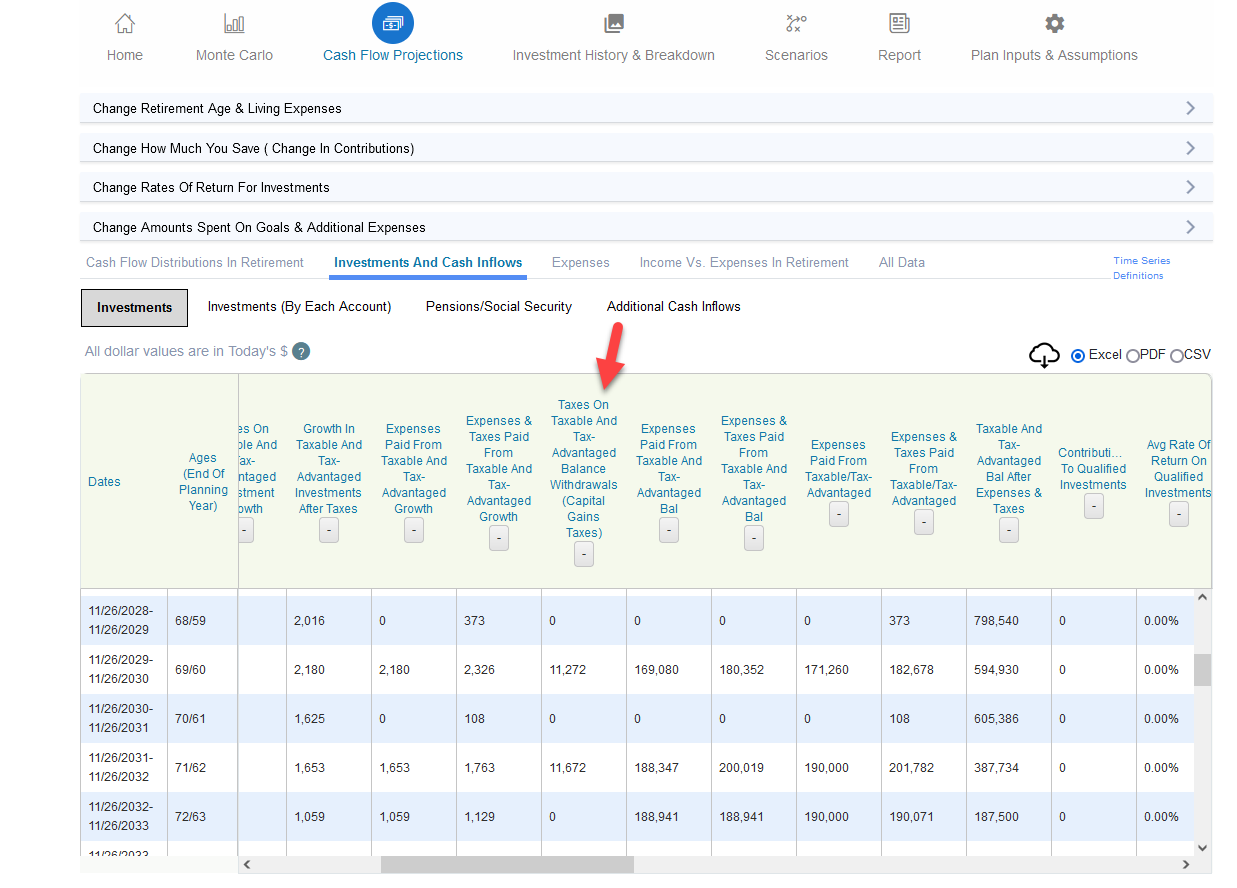Click the date range 11/26/2028-11/26/2029 cell
The width and height of the screenshot is (1237, 888).
click(124, 620)
